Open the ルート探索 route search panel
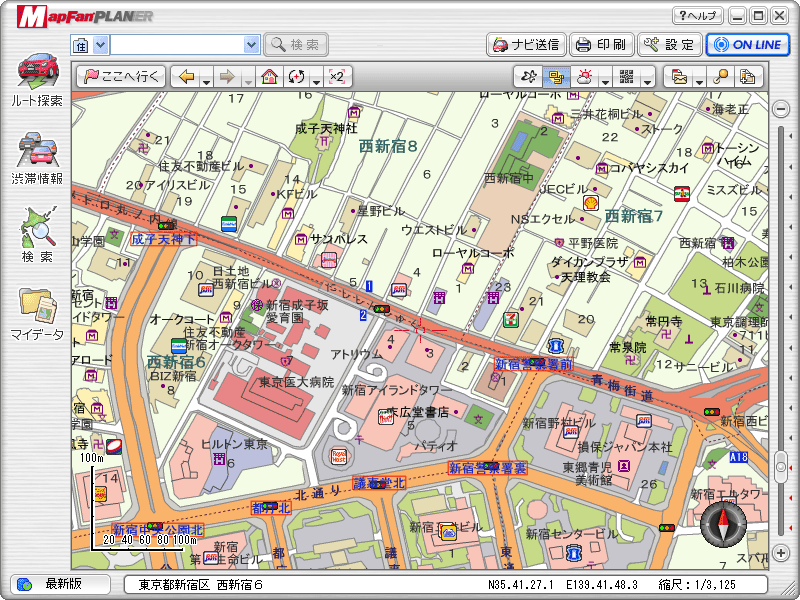Screen dimensions: 800x600 (37, 80)
